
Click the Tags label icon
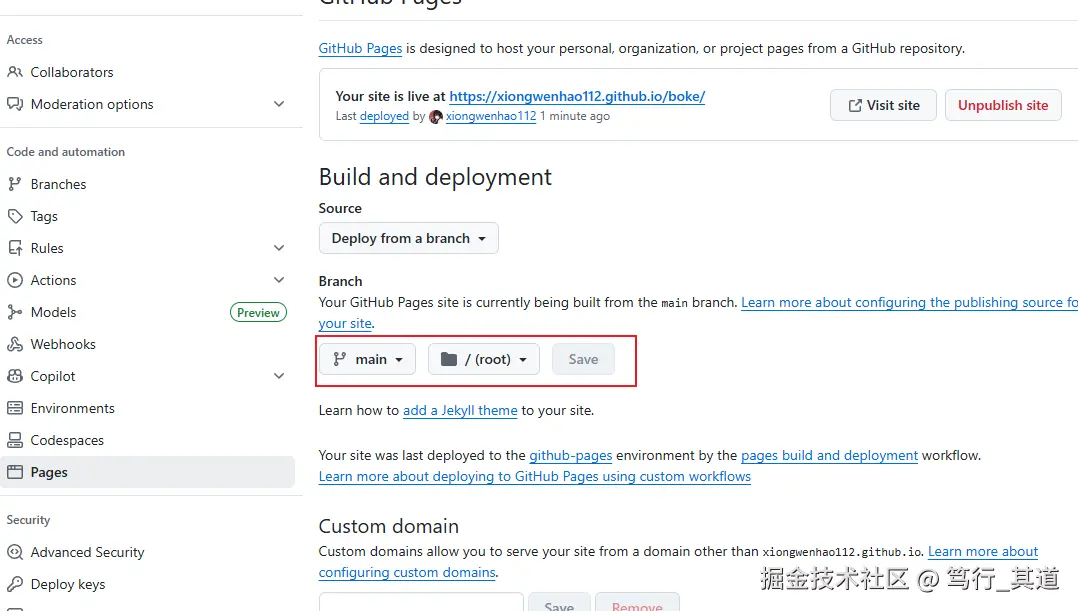(x=15, y=216)
